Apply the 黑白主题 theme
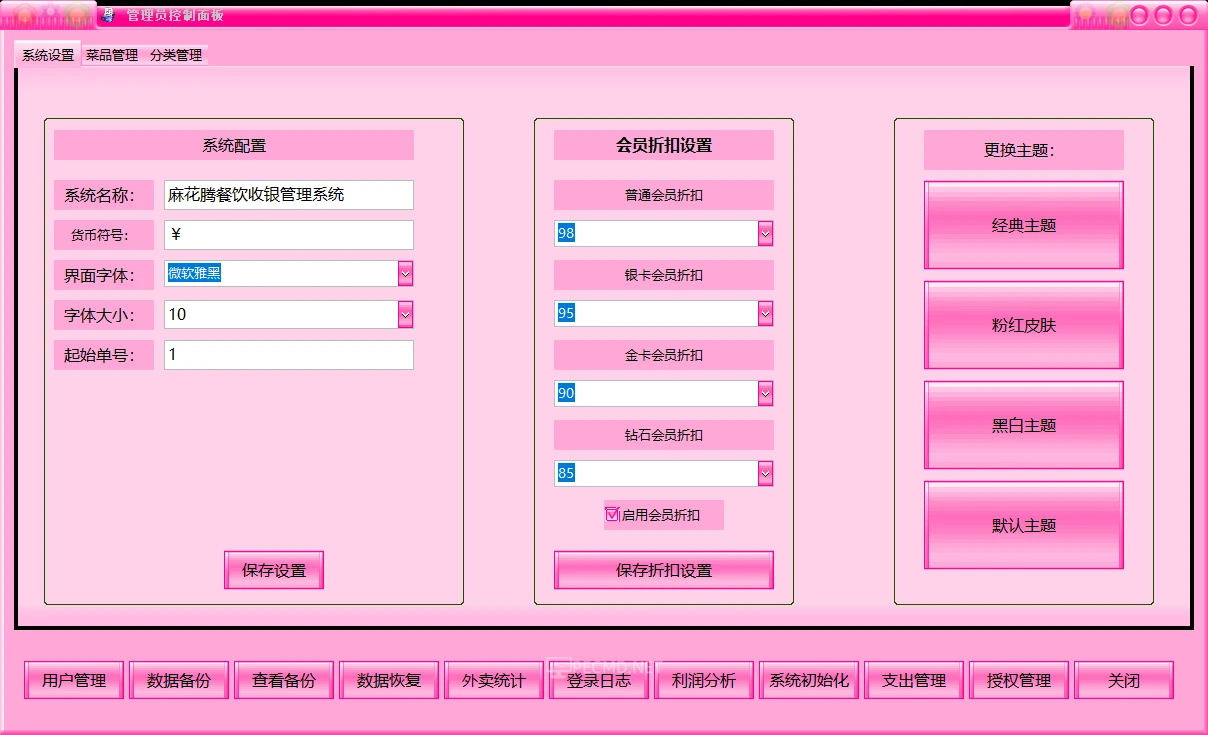Screen dimensions: 1208x735 (x=1023, y=425)
